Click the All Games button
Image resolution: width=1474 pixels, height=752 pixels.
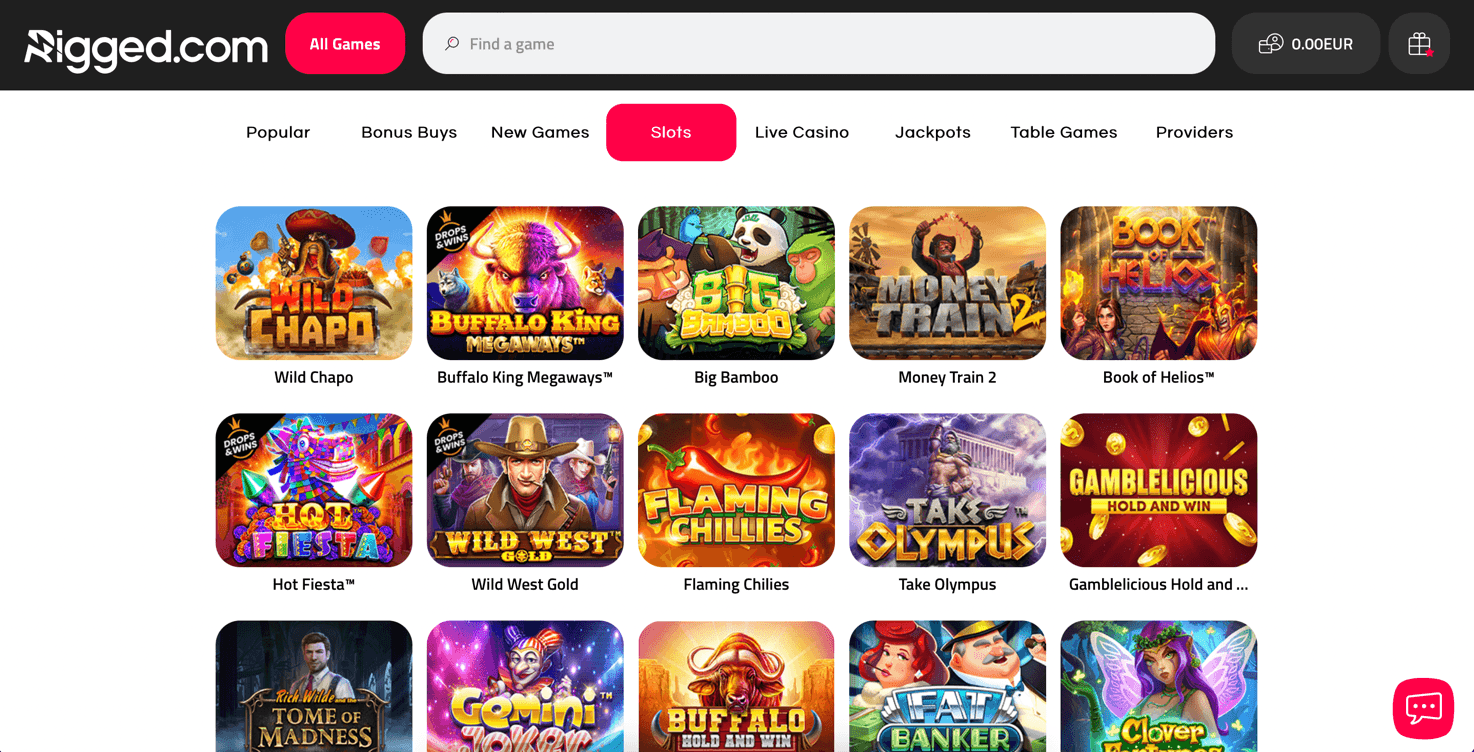[345, 43]
